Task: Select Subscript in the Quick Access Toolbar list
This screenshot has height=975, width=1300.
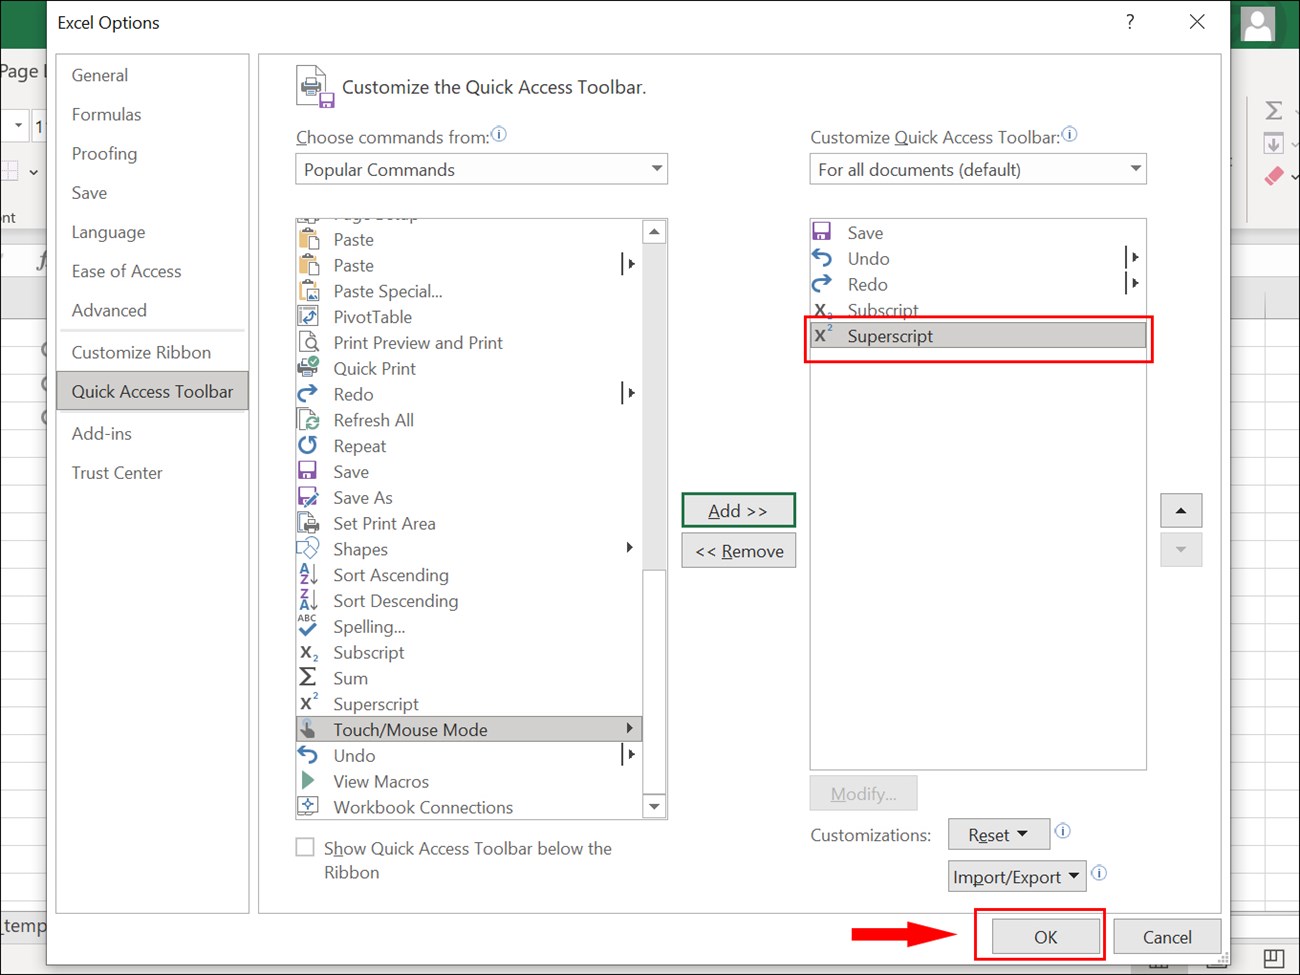Action: pyautogui.click(x=978, y=310)
